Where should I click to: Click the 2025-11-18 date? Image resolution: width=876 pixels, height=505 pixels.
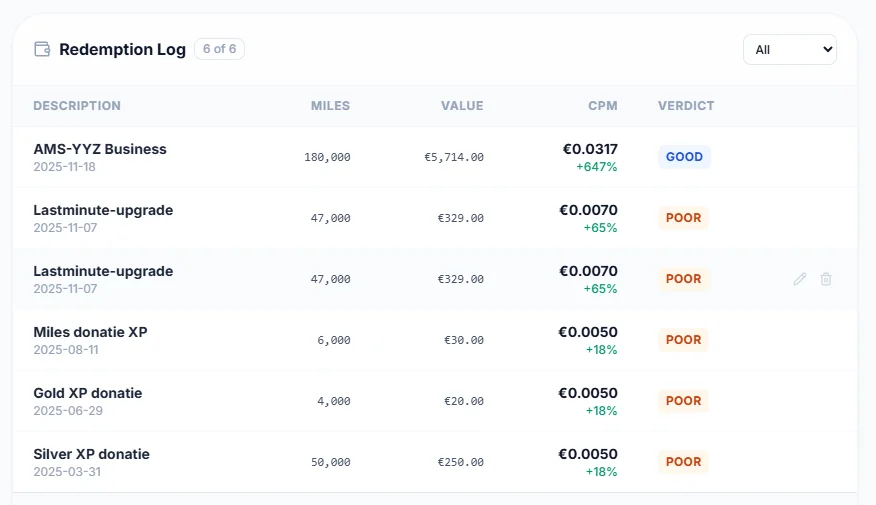64,167
